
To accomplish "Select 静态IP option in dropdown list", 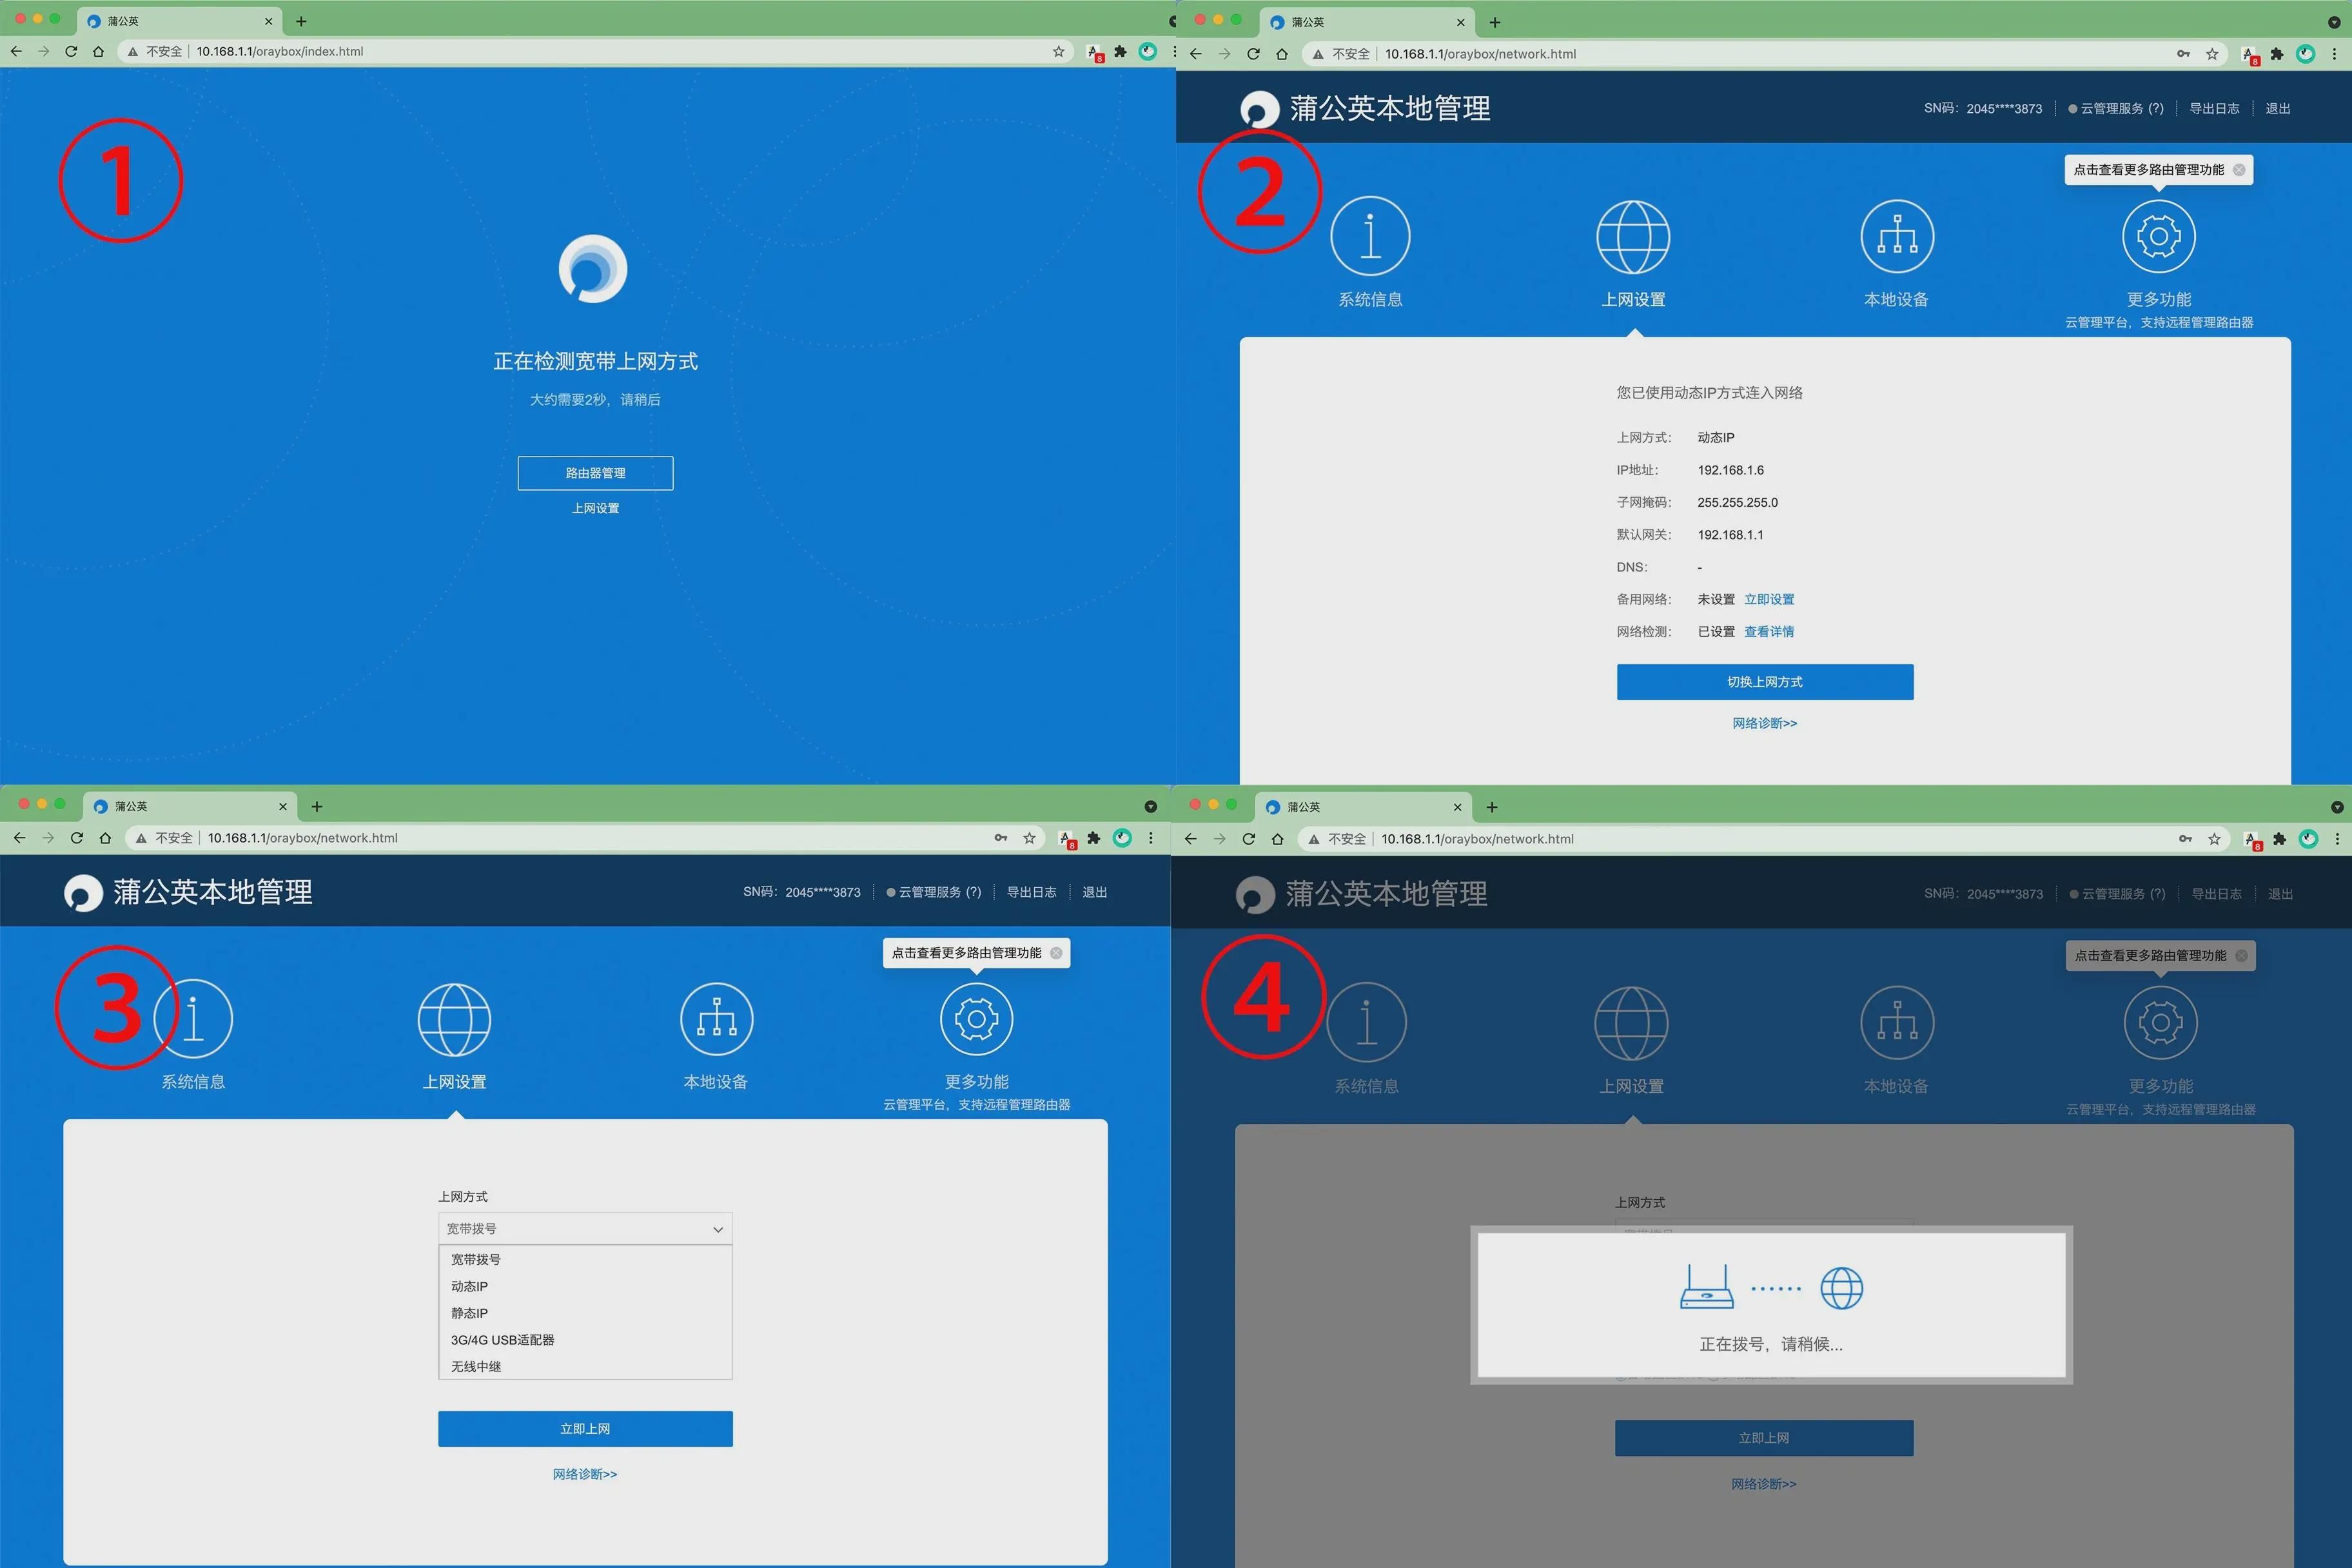I will 585,1313.
